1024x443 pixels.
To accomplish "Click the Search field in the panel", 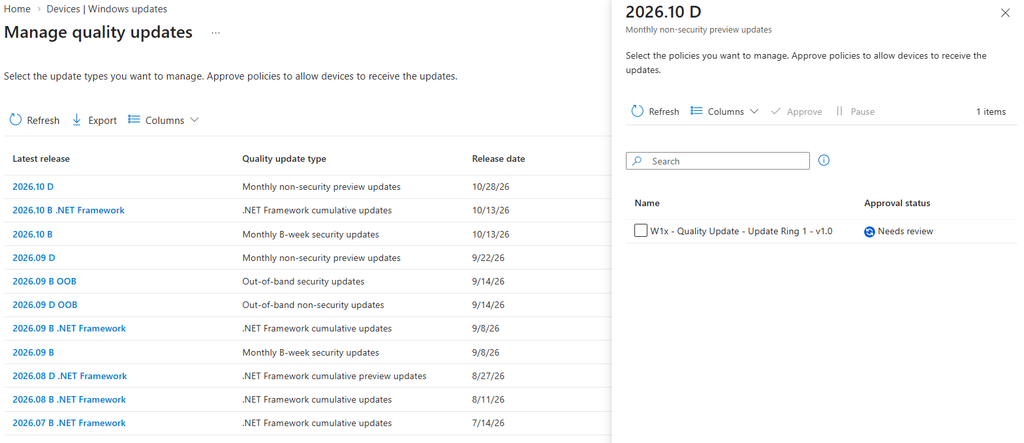I will (718, 161).
